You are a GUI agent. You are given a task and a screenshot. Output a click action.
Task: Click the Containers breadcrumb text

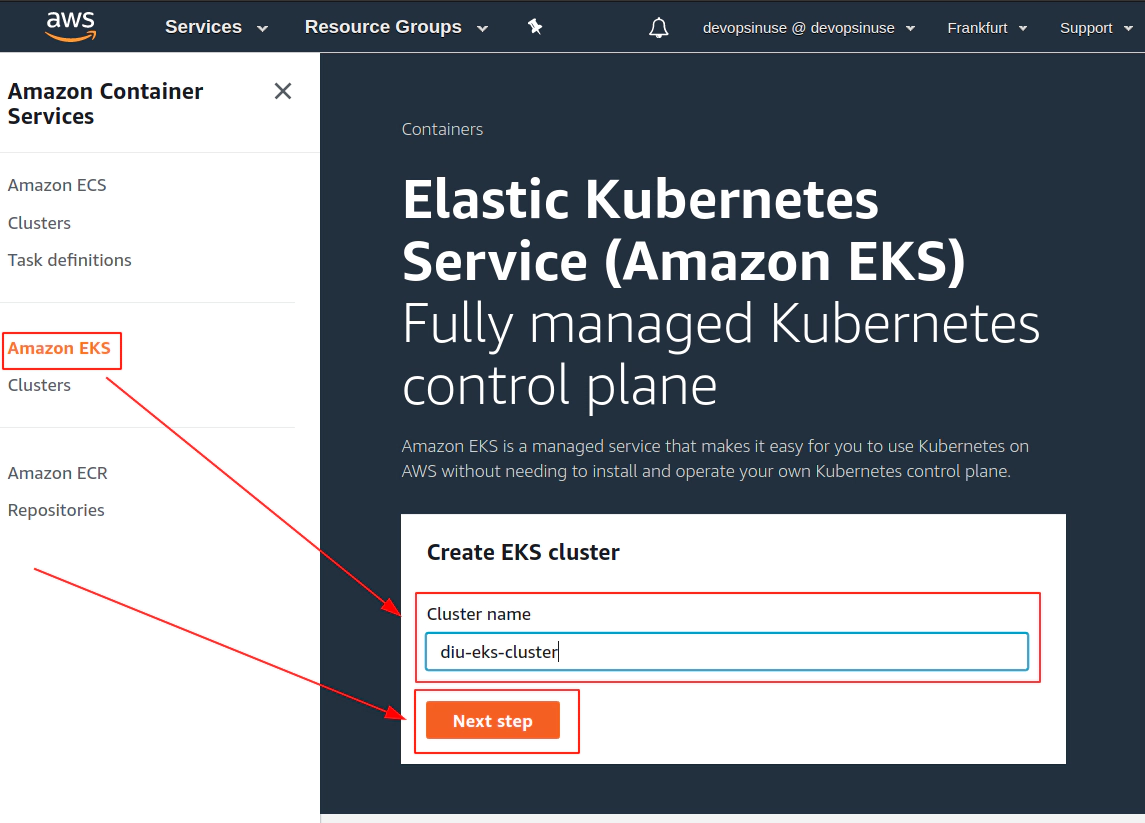click(443, 129)
